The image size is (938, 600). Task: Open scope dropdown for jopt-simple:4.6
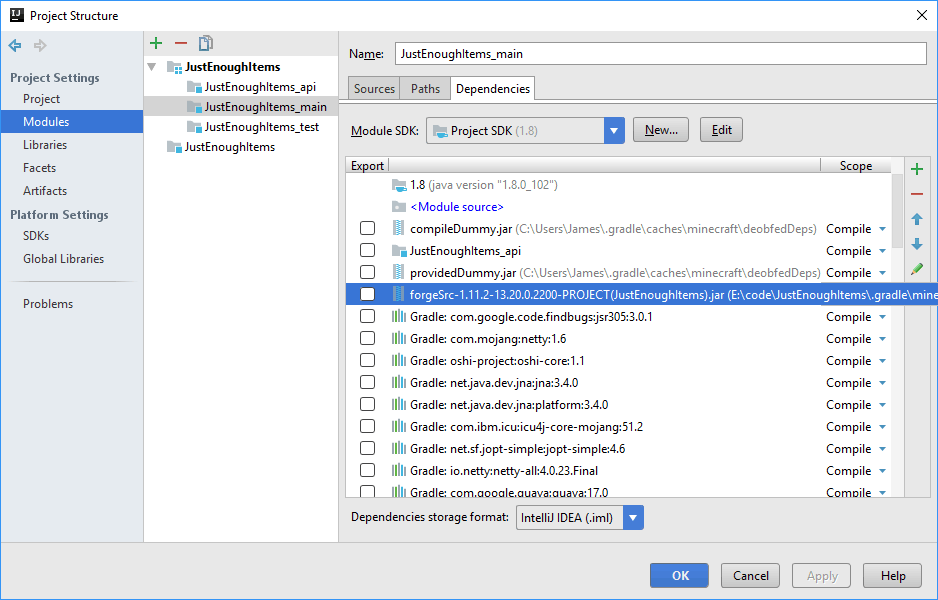coord(882,449)
